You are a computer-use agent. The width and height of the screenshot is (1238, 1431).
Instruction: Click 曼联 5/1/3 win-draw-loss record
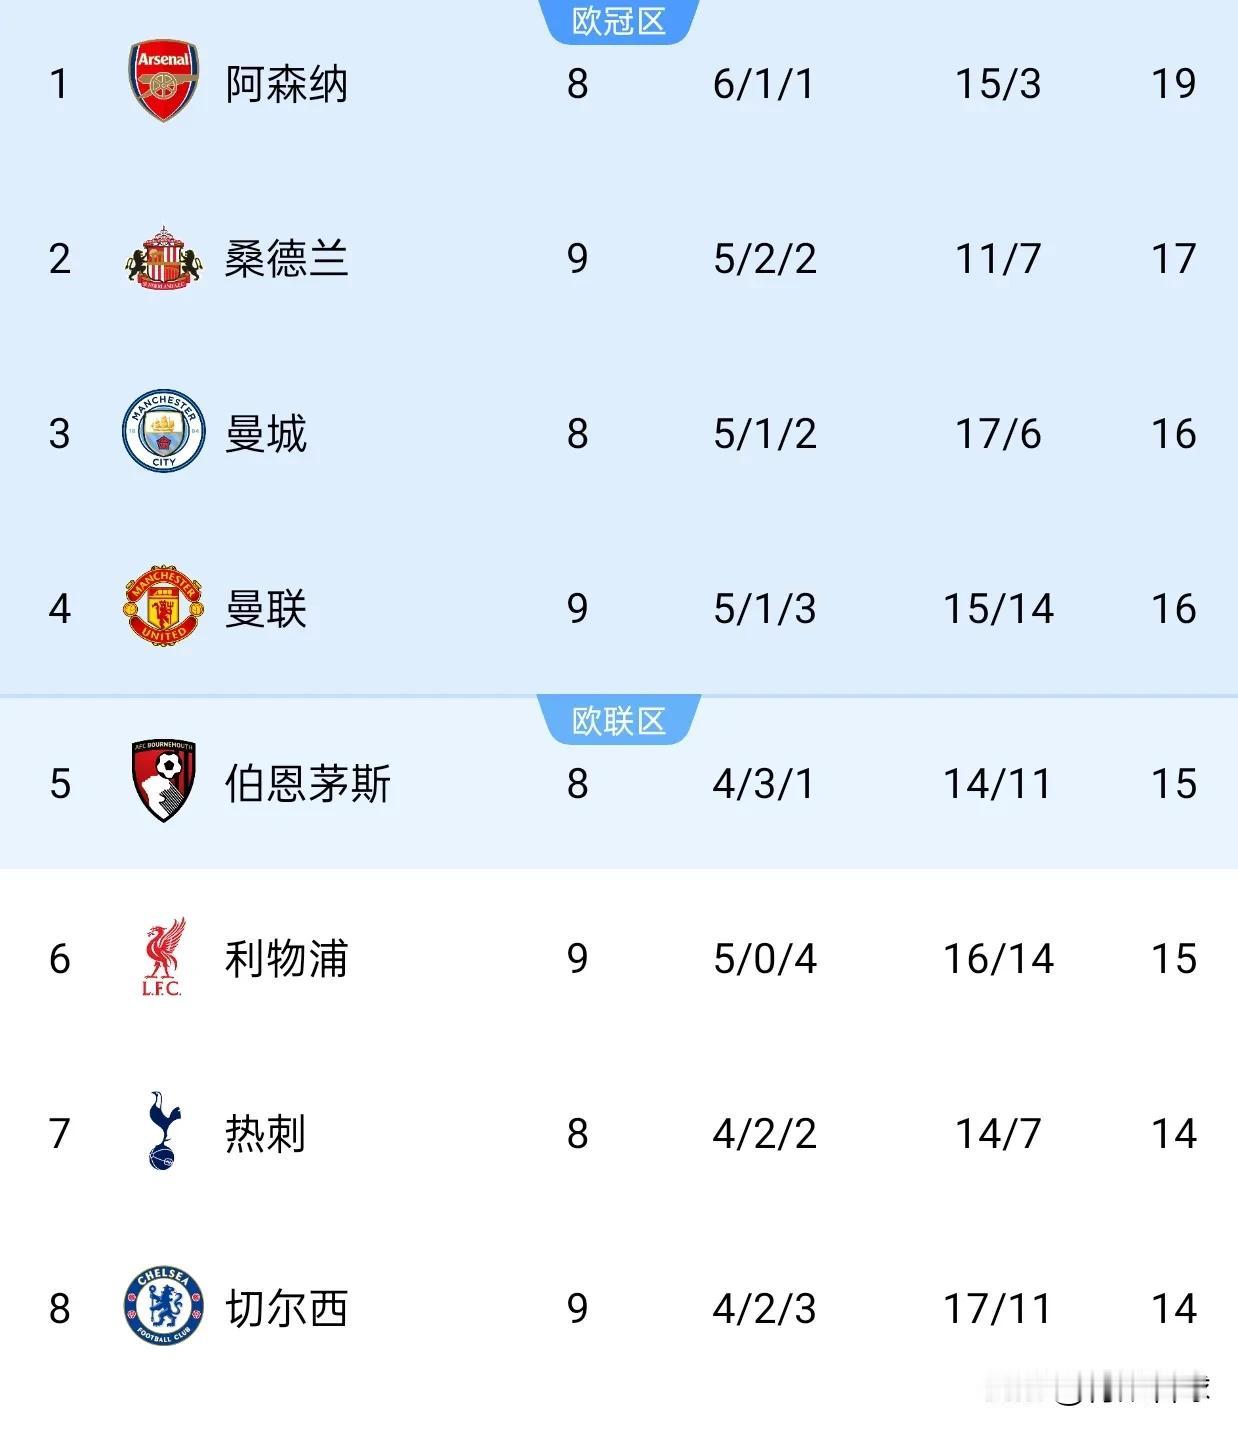[765, 609]
